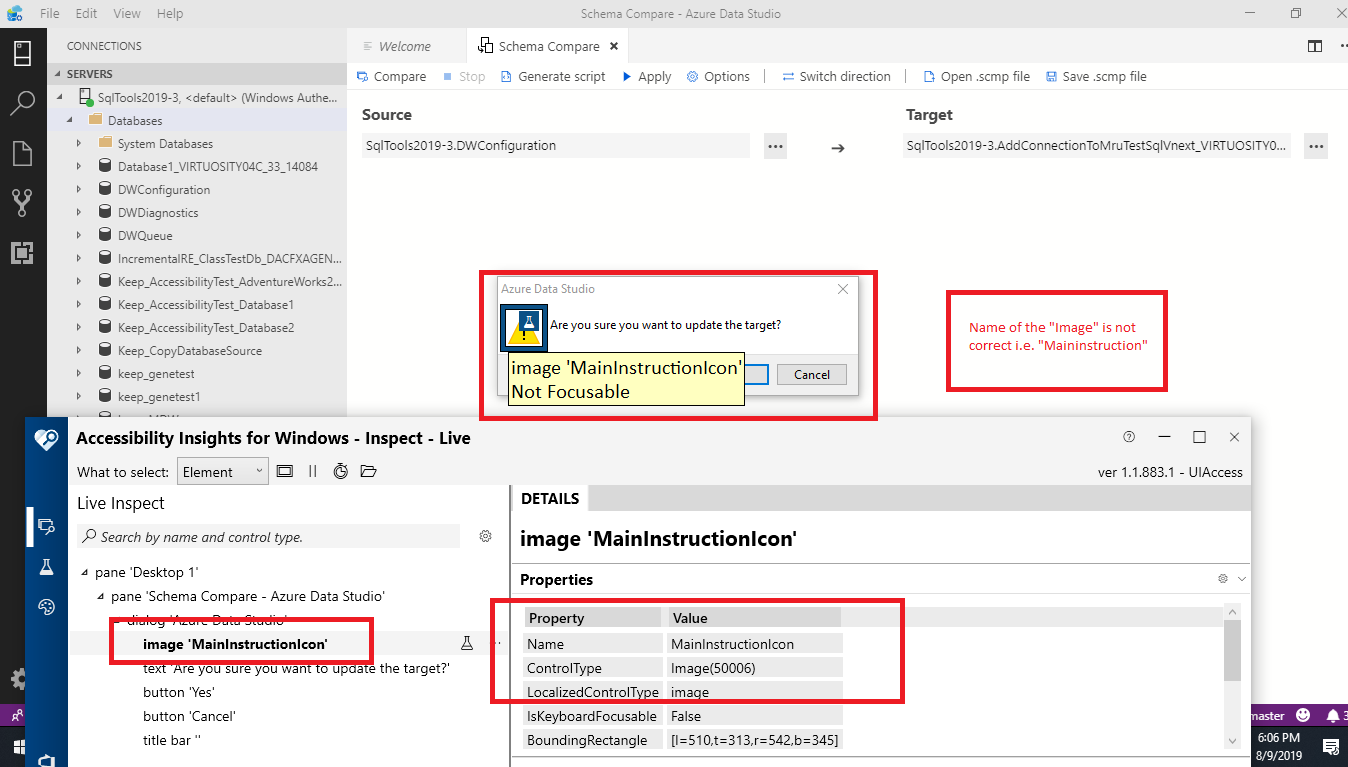This screenshot has width=1348, height=767.
Task: Open a saved file using the folder icon
Action: pyautogui.click(x=368, y=471)
